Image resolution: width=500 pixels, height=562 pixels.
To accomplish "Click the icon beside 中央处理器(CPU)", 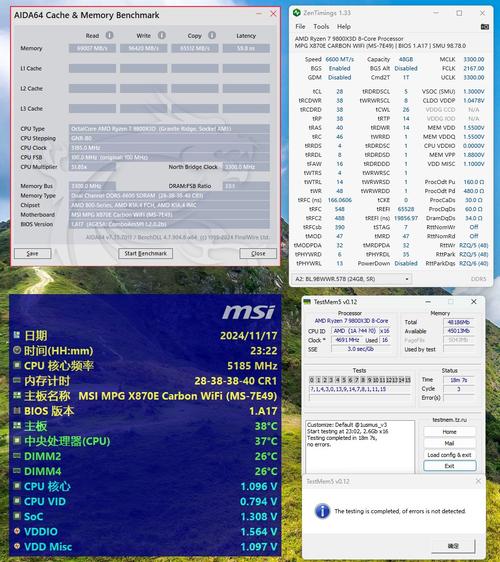I will (17, 440).
